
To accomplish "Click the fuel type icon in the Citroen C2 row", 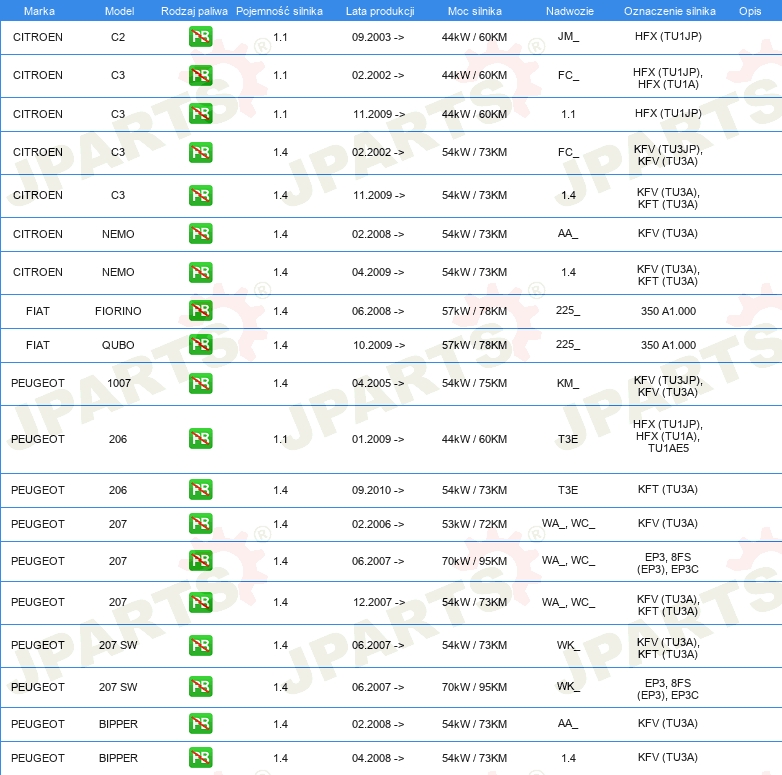I will click(200, 37).
